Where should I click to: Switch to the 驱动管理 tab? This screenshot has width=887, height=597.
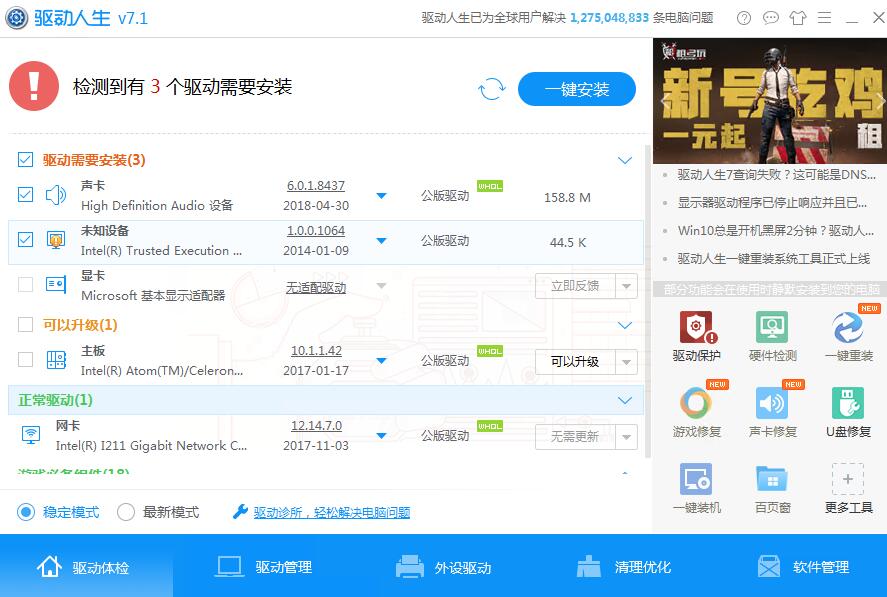[x=266, y=566]
